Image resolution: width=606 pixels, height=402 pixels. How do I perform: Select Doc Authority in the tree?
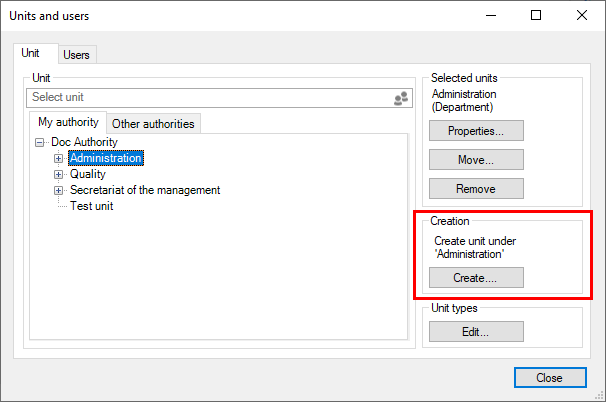tap(84, 142)
